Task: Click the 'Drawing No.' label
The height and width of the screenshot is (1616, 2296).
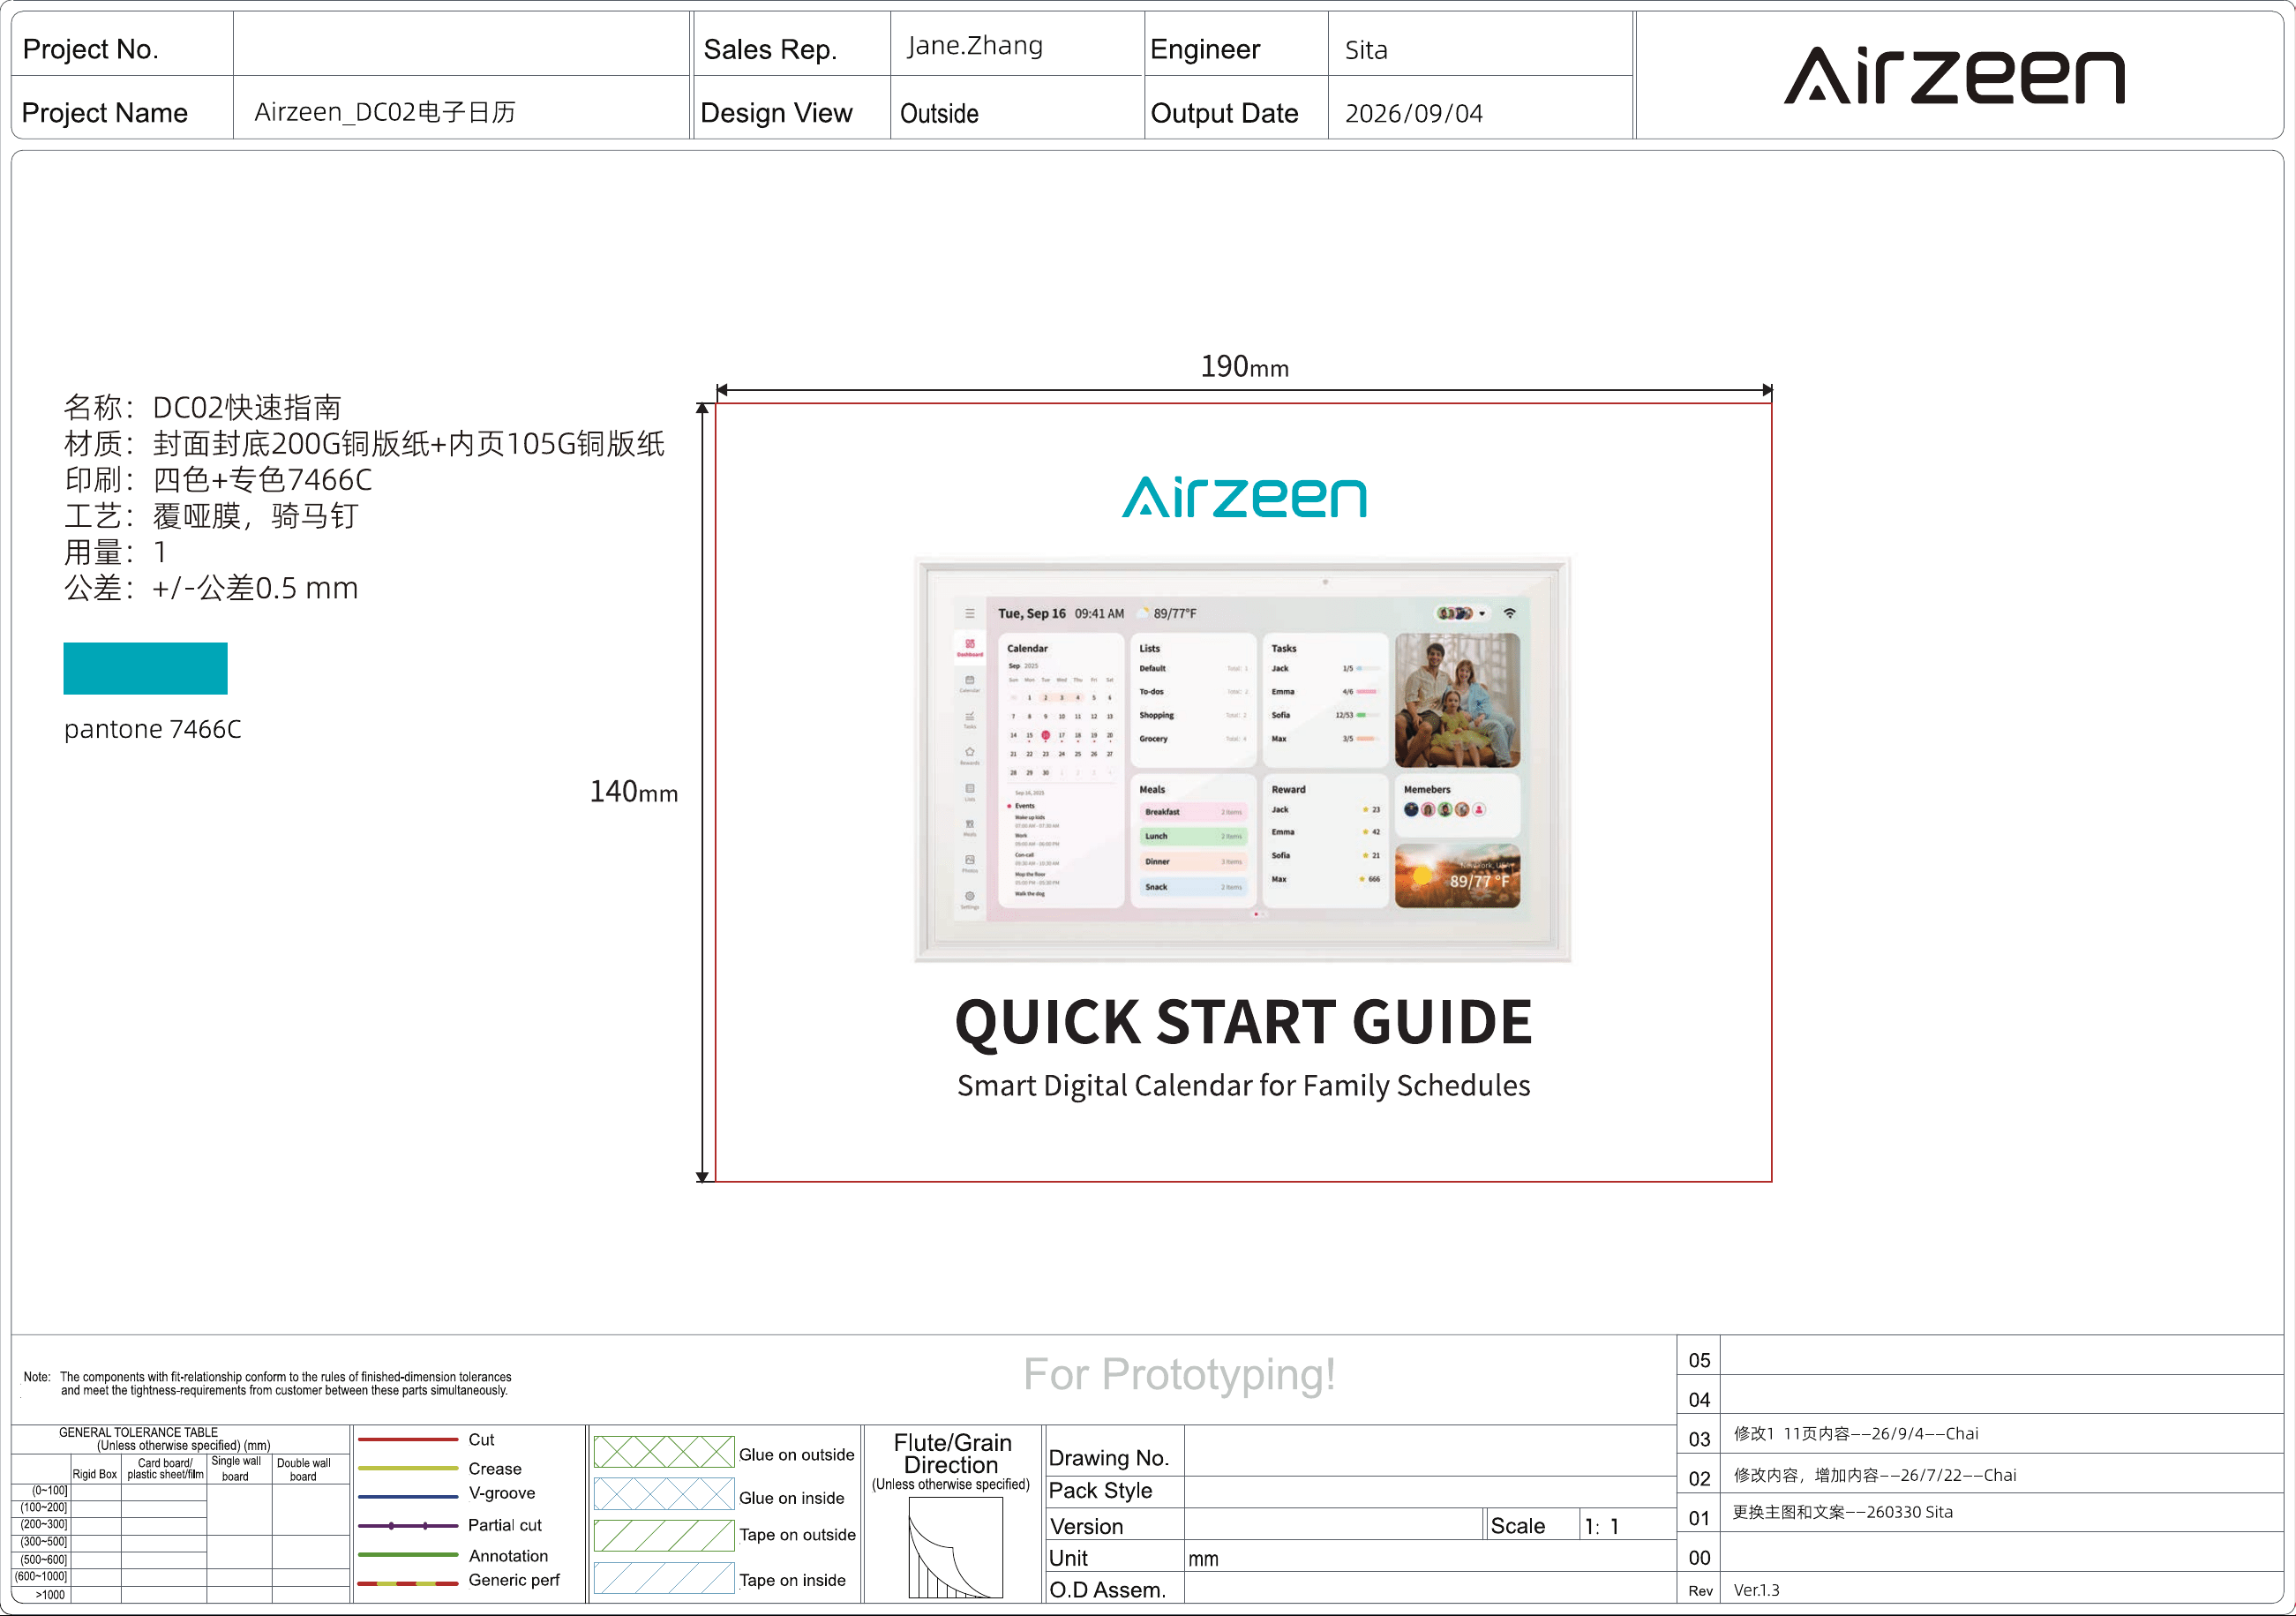Action: pos(1109,1458)
